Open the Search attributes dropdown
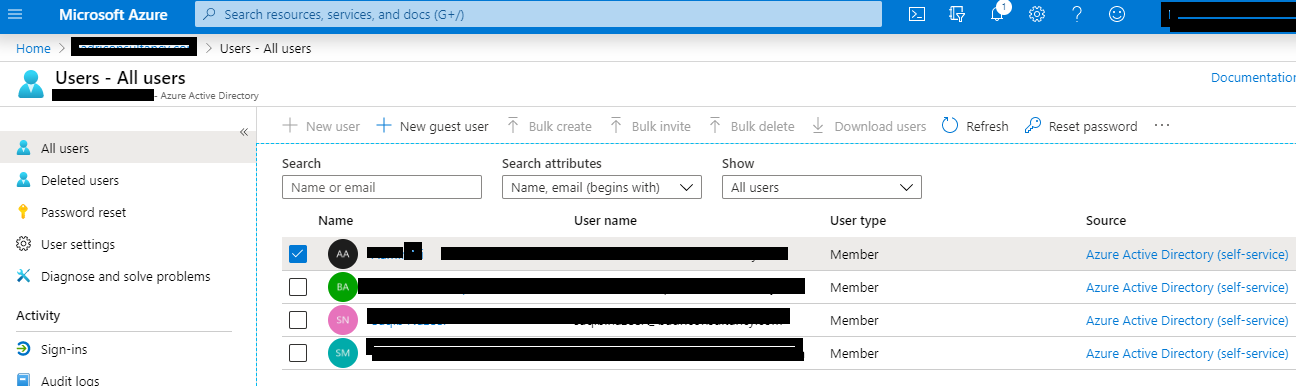This screenshot has height=386, width=1296. click(x=602, y=187)
